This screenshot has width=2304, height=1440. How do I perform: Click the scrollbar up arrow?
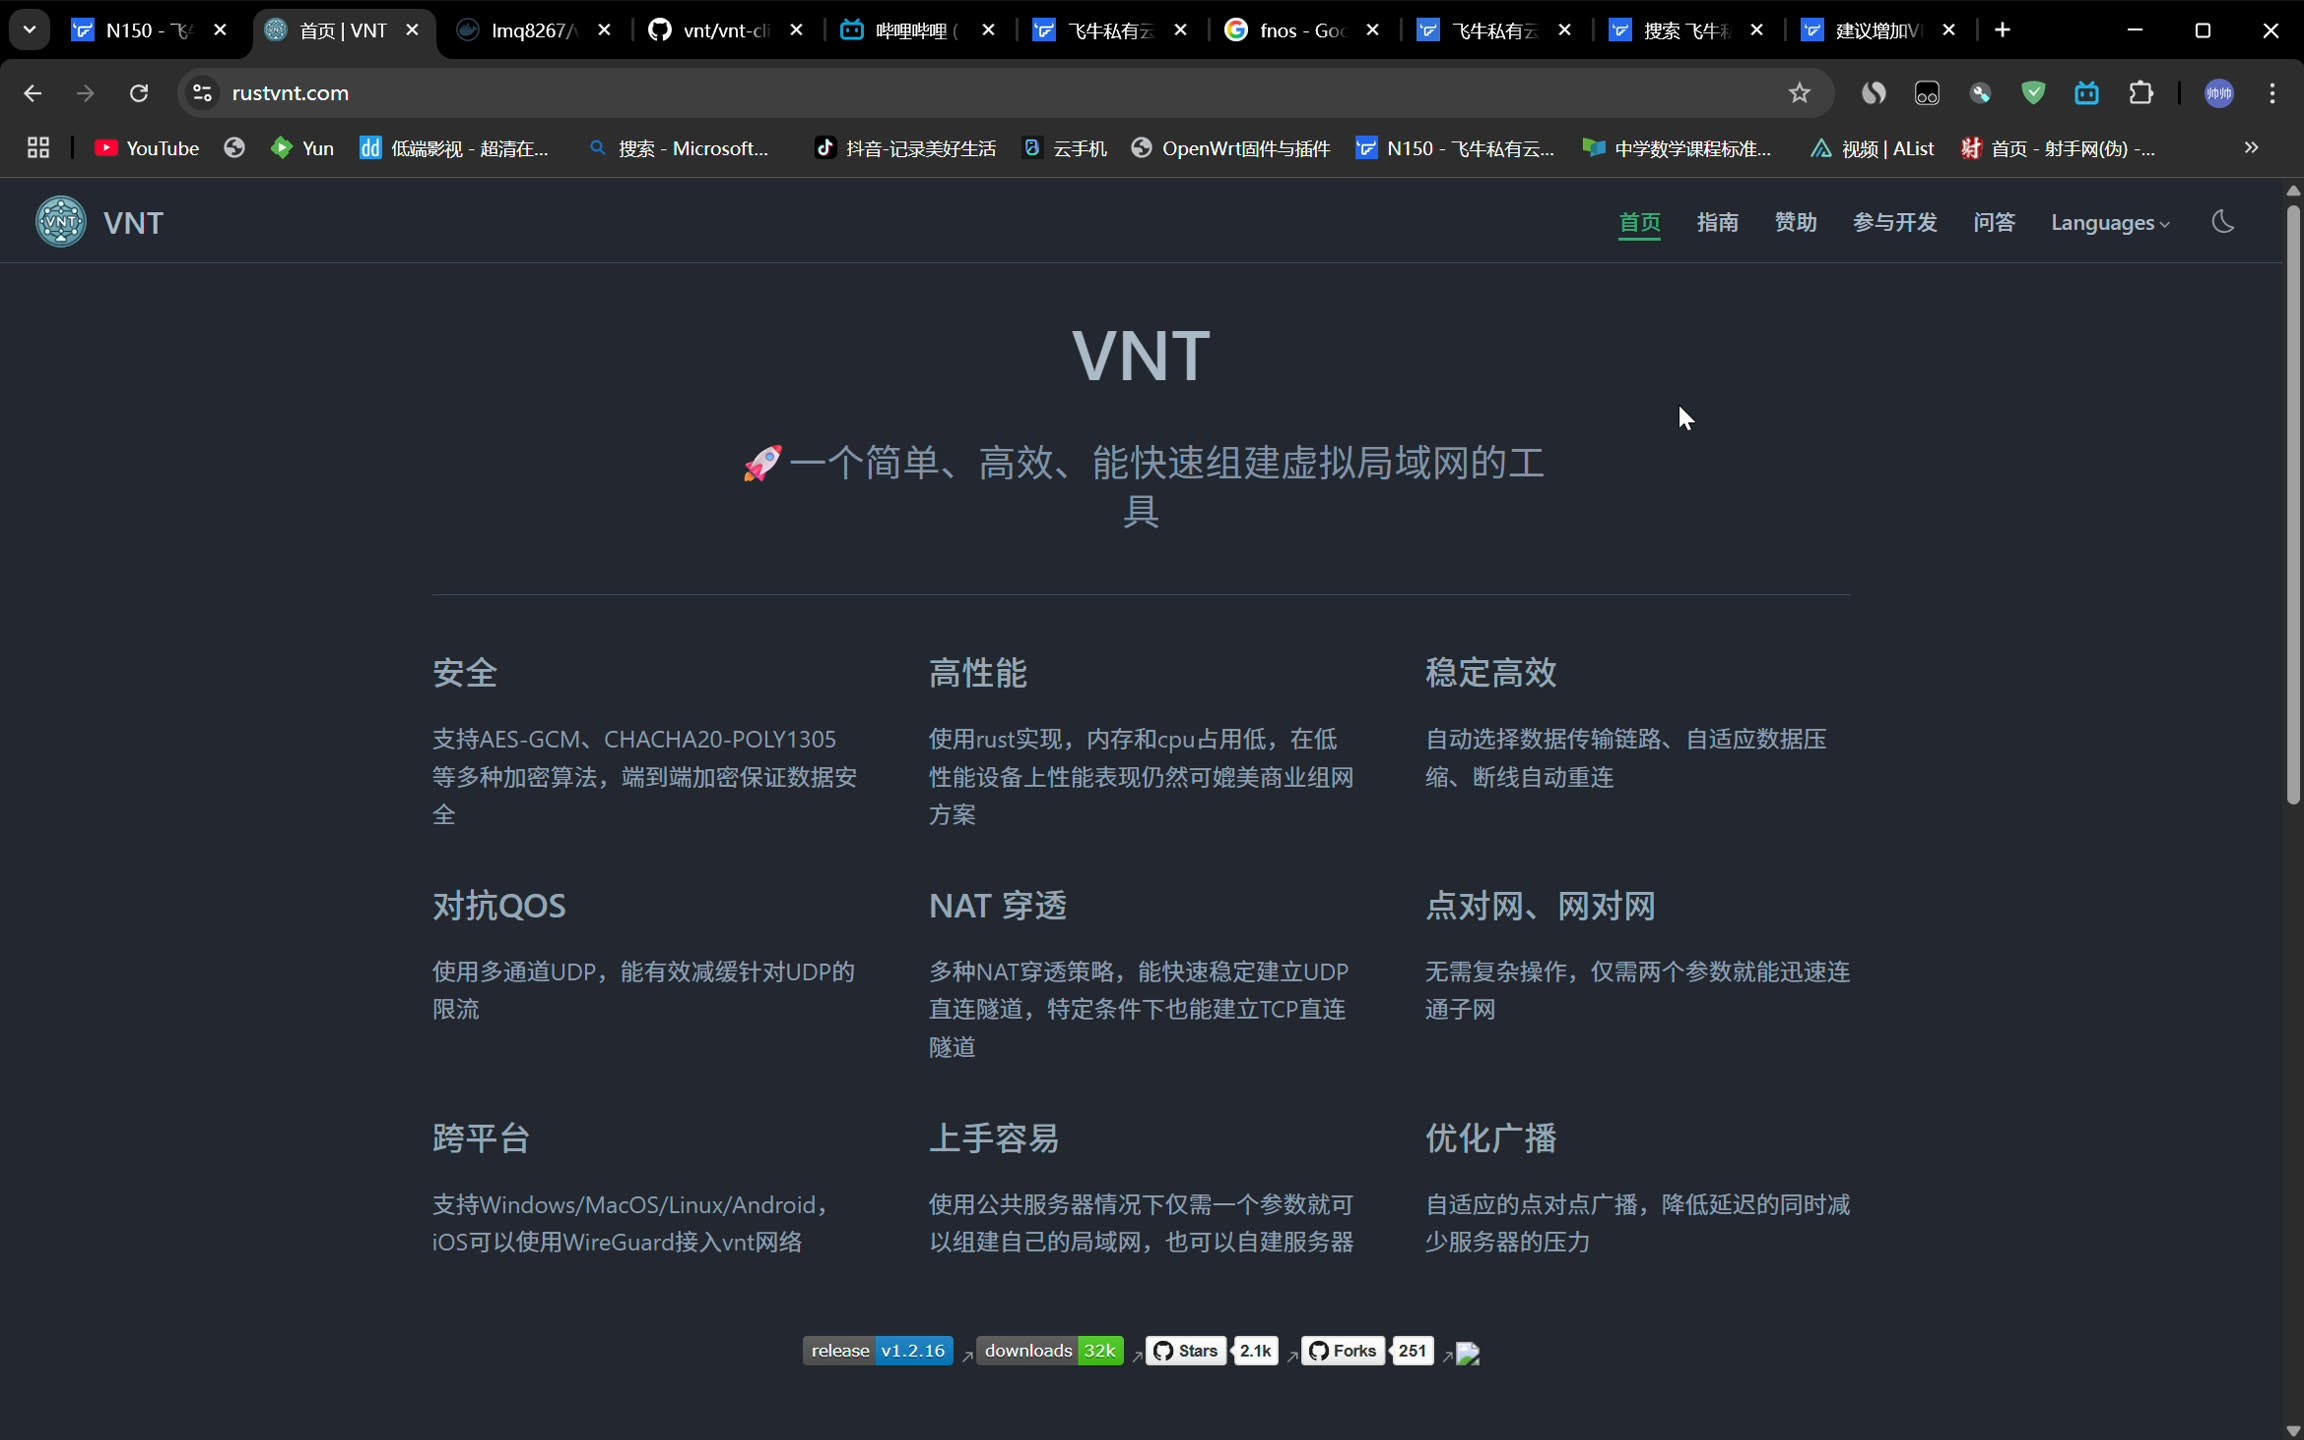[x=2293, y=190]
